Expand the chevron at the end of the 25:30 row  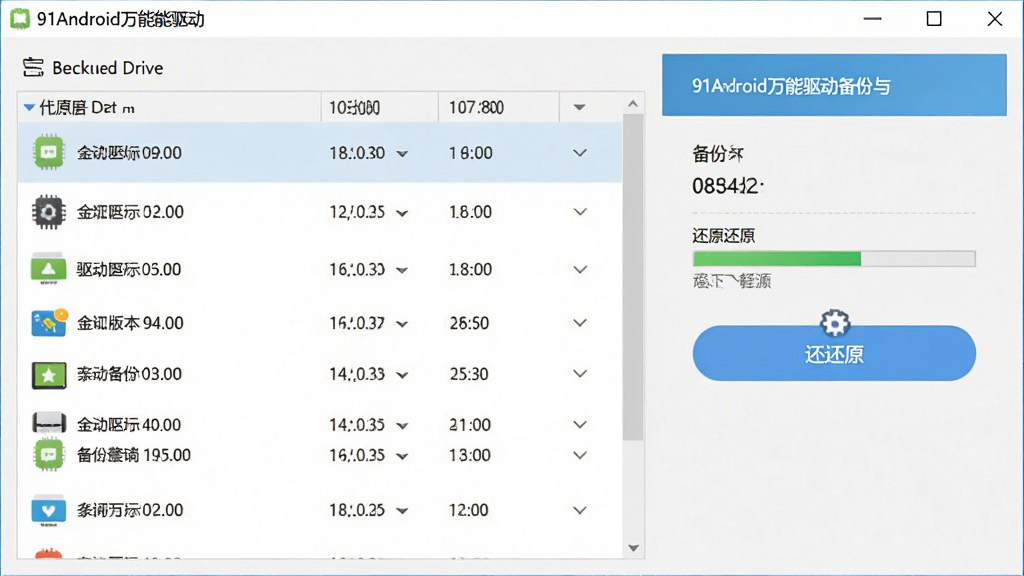(x=580, y=374)
